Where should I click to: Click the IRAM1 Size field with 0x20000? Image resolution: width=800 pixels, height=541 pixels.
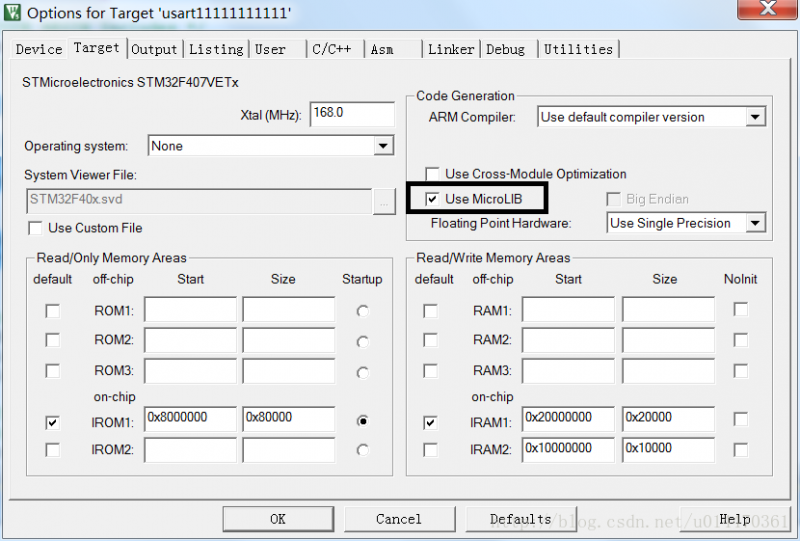click(x=668, y=419)
